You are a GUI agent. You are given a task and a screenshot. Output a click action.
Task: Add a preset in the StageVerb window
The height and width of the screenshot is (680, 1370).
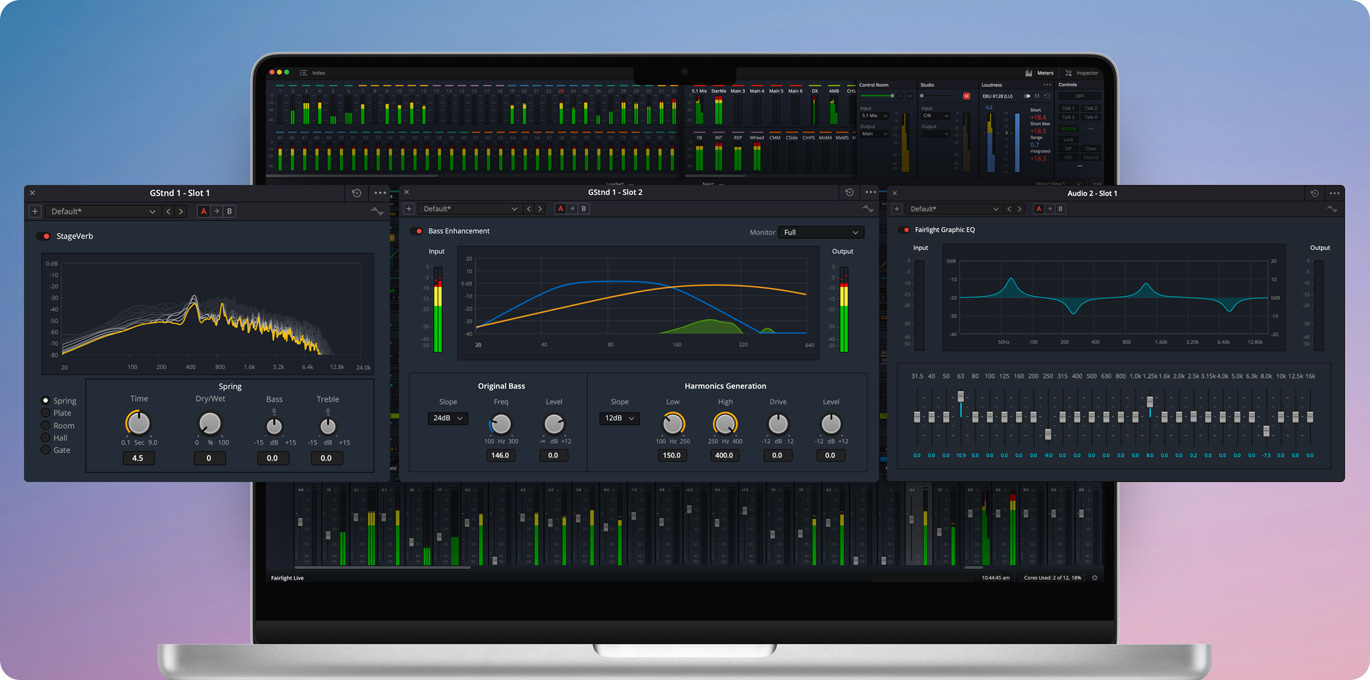tap(35, 212)
